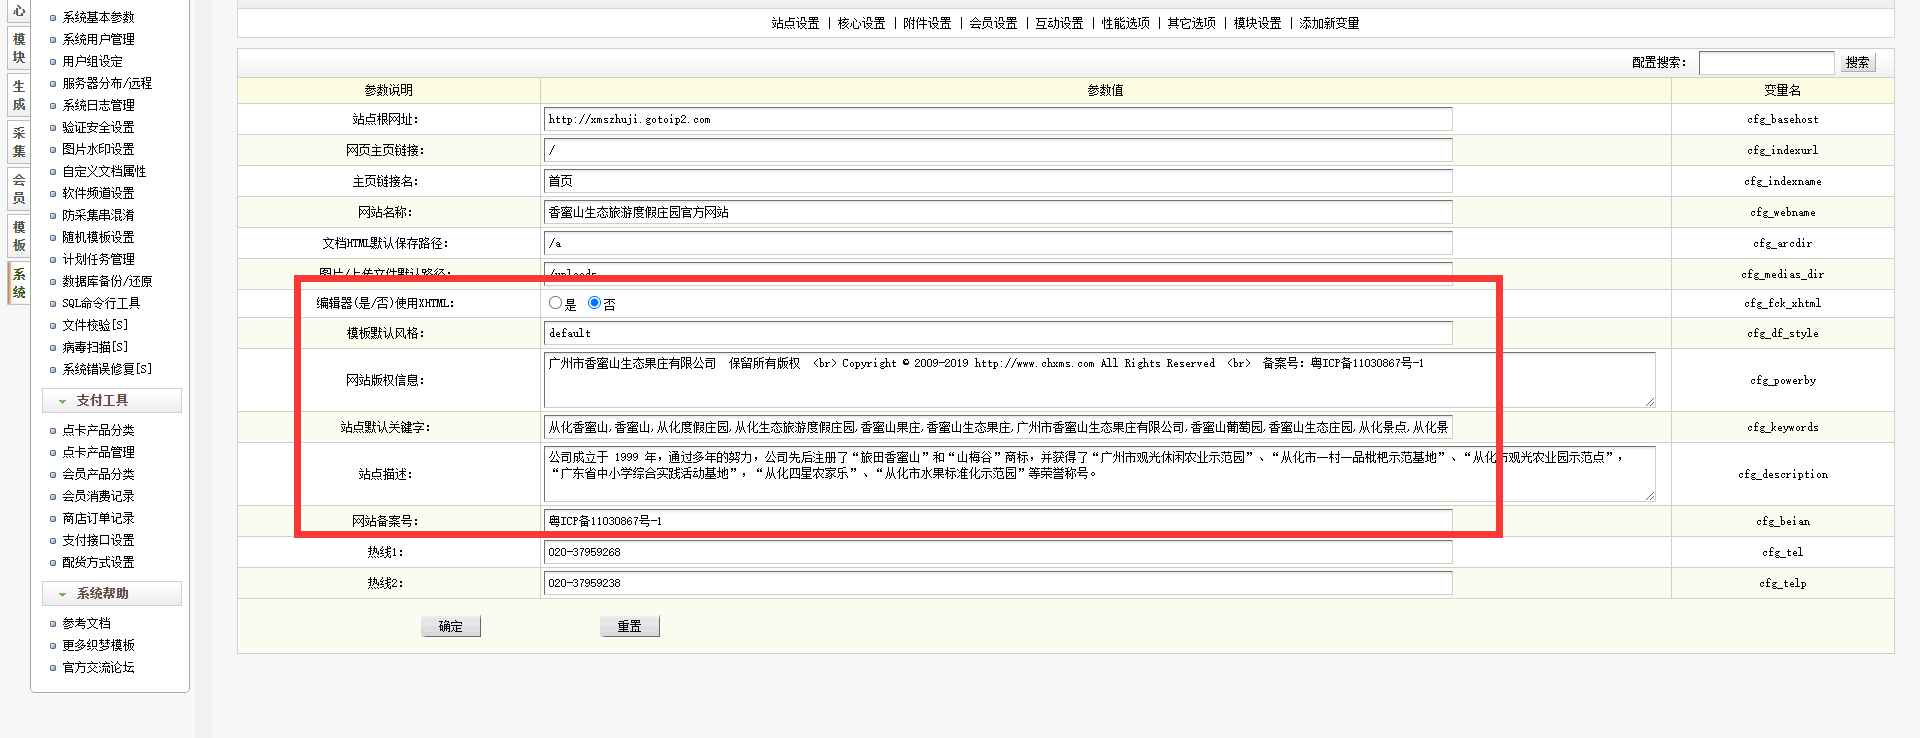Open the 性能选项 tab
This screenshot has width=1920, height=738.
1125,23
